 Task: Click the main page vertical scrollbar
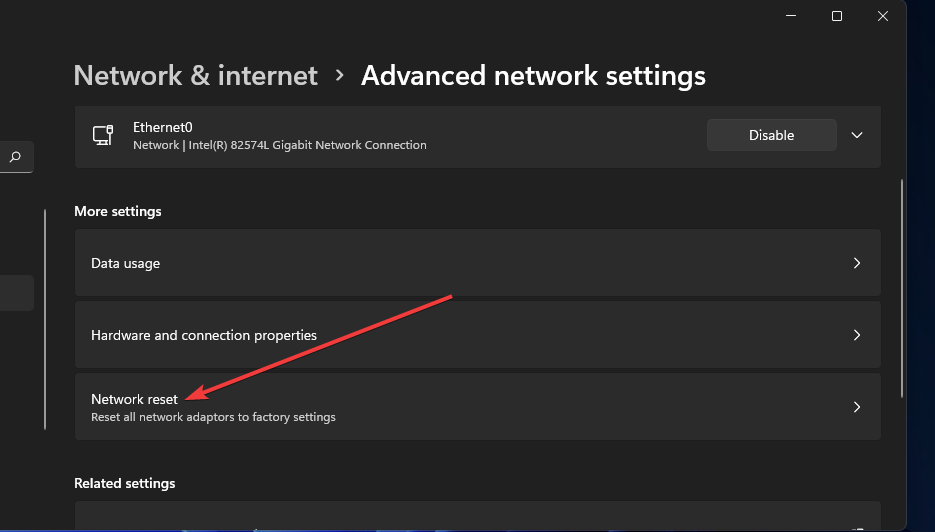[903, 288]
